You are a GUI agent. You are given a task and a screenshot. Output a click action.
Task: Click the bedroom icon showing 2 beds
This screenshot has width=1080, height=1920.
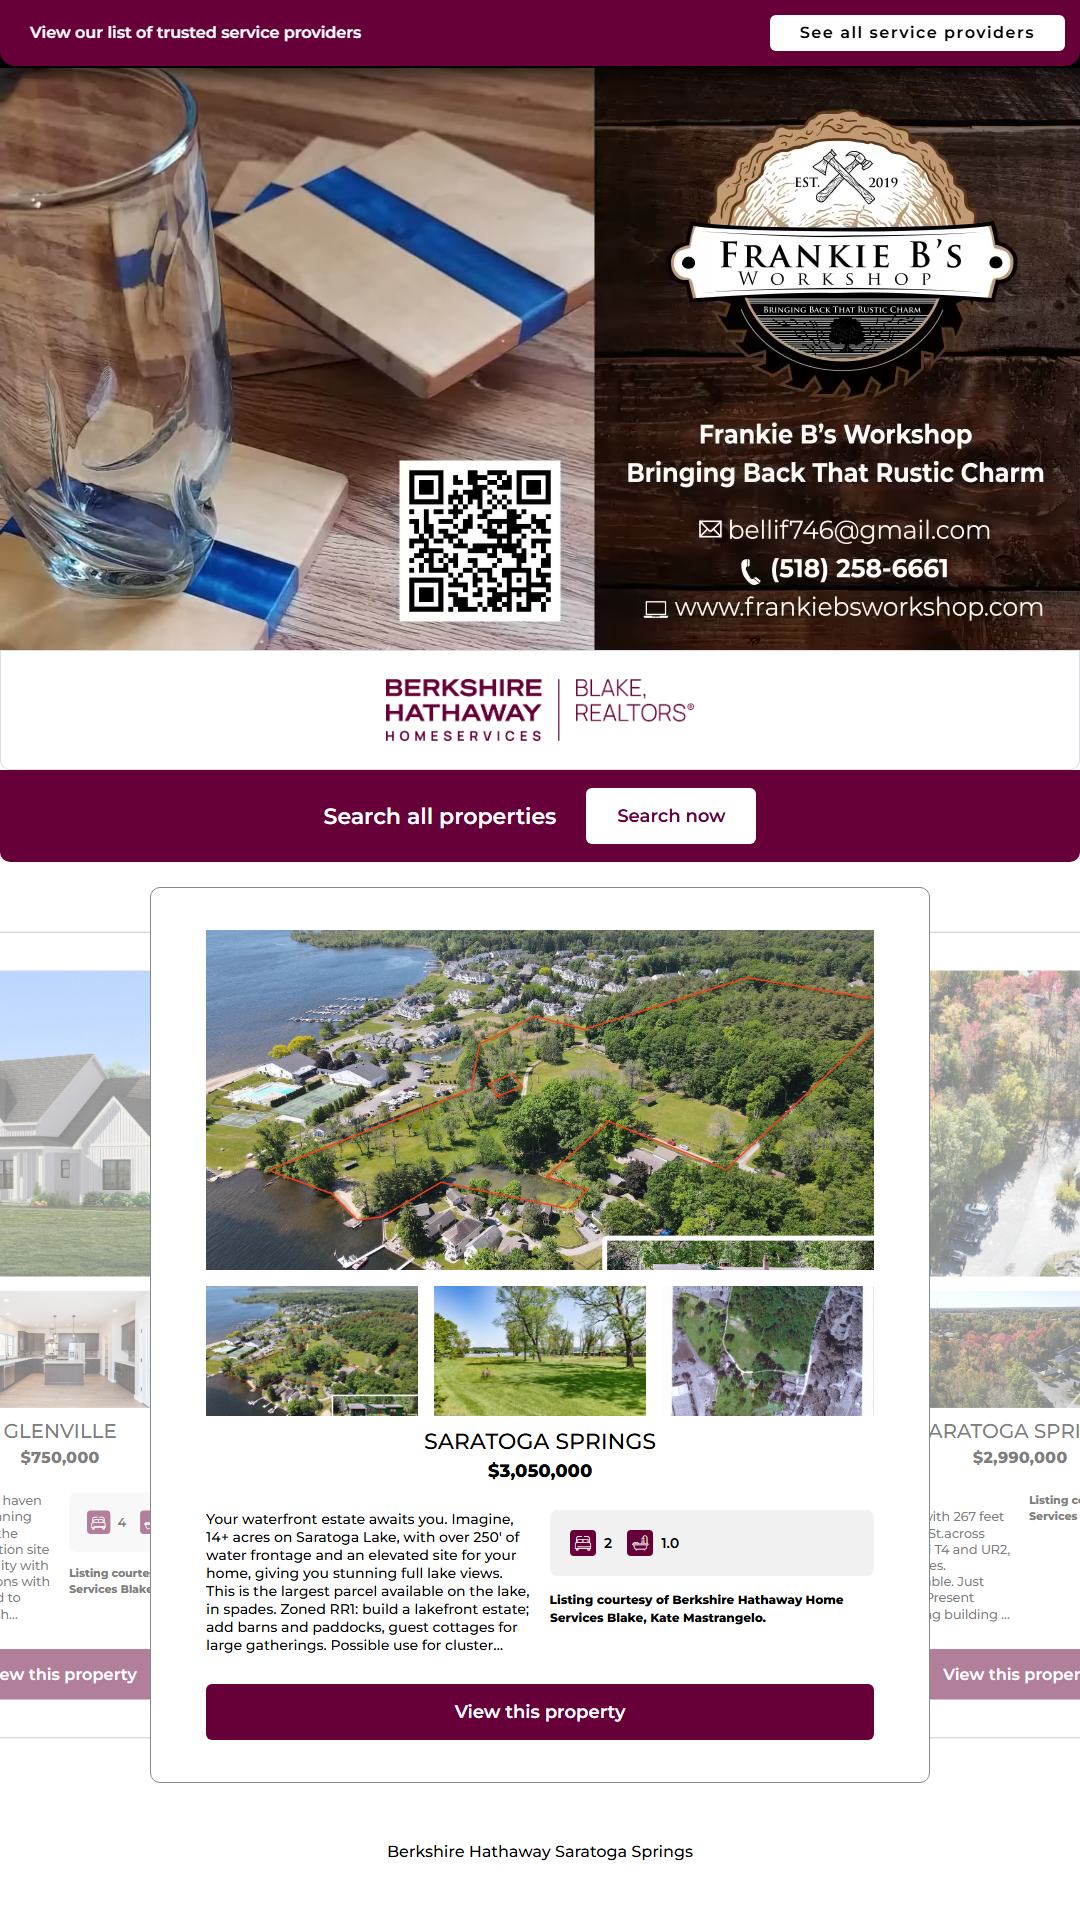[x=583, y=1543]
